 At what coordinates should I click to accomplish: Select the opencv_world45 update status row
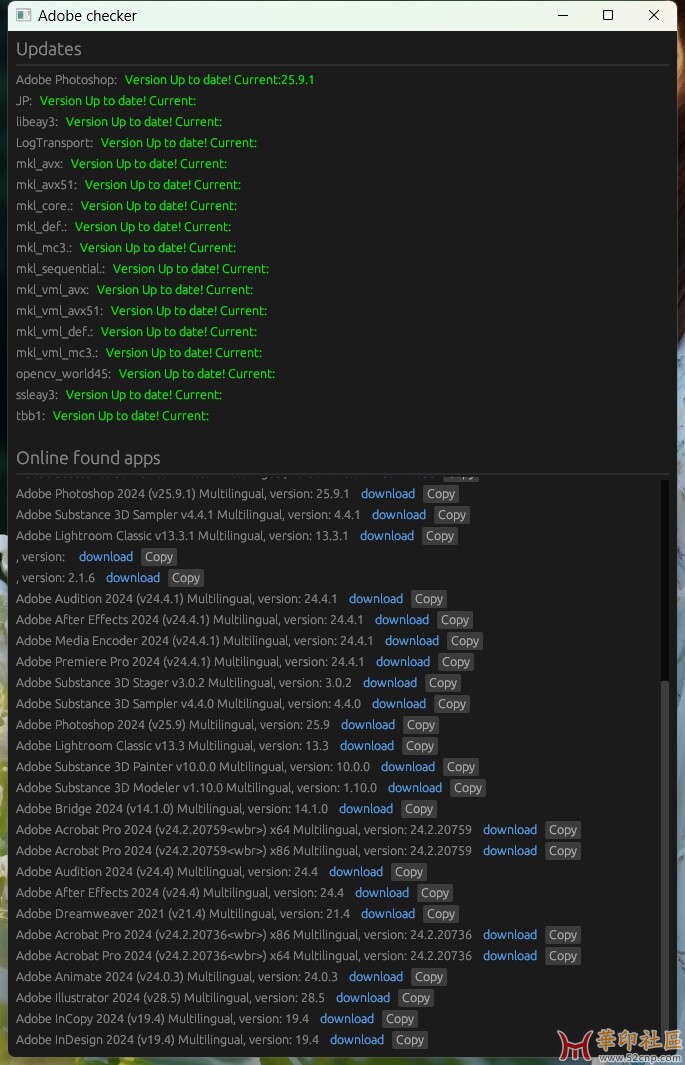[145, 374]
